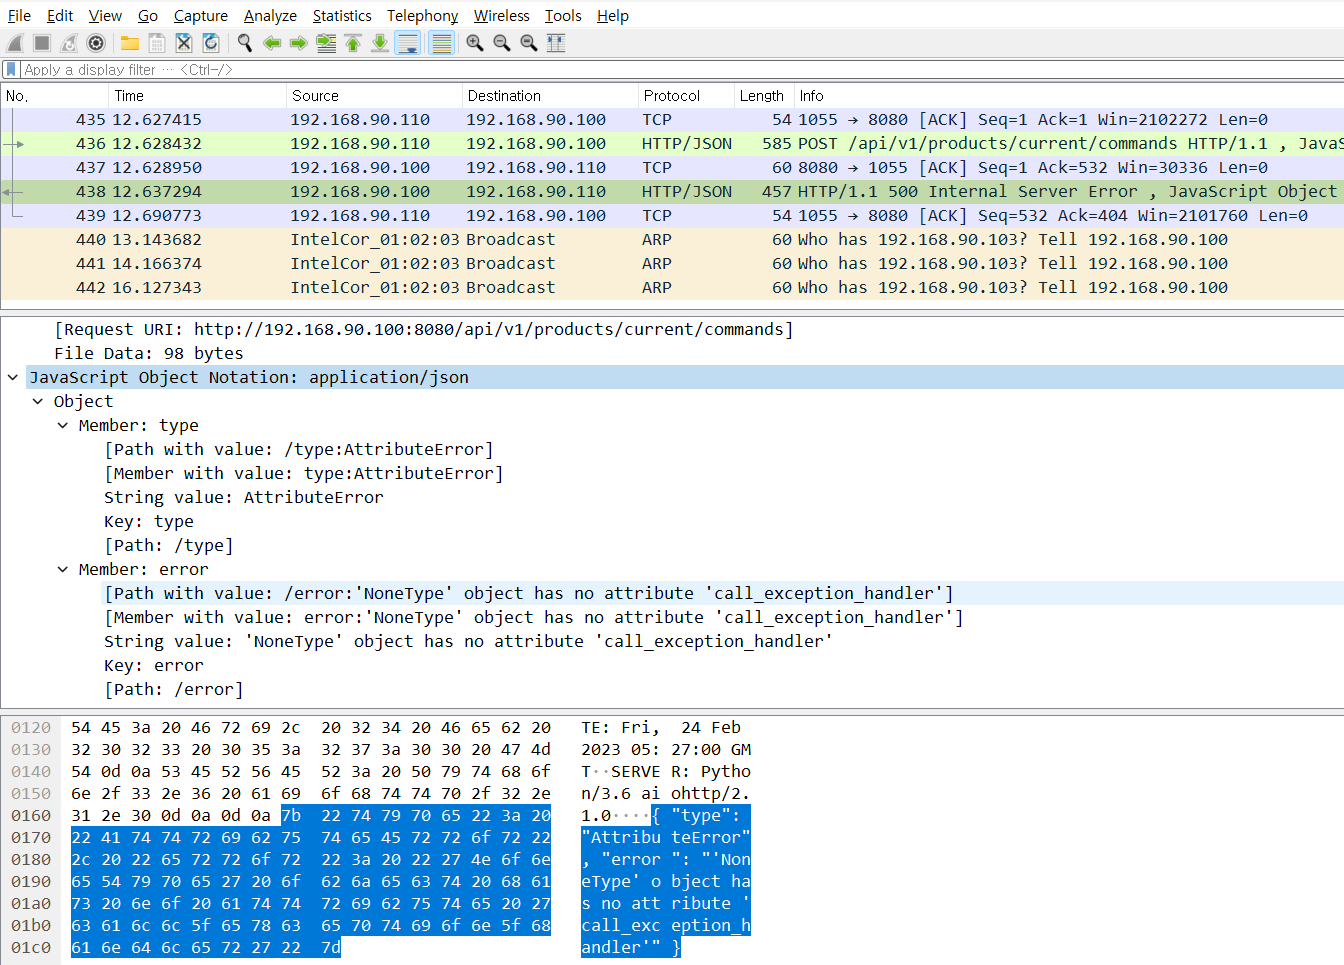The height and width of the screenshot is (965, 1344).
Task: Select String value: AttributeError line
Action: [x=244, y=498]
